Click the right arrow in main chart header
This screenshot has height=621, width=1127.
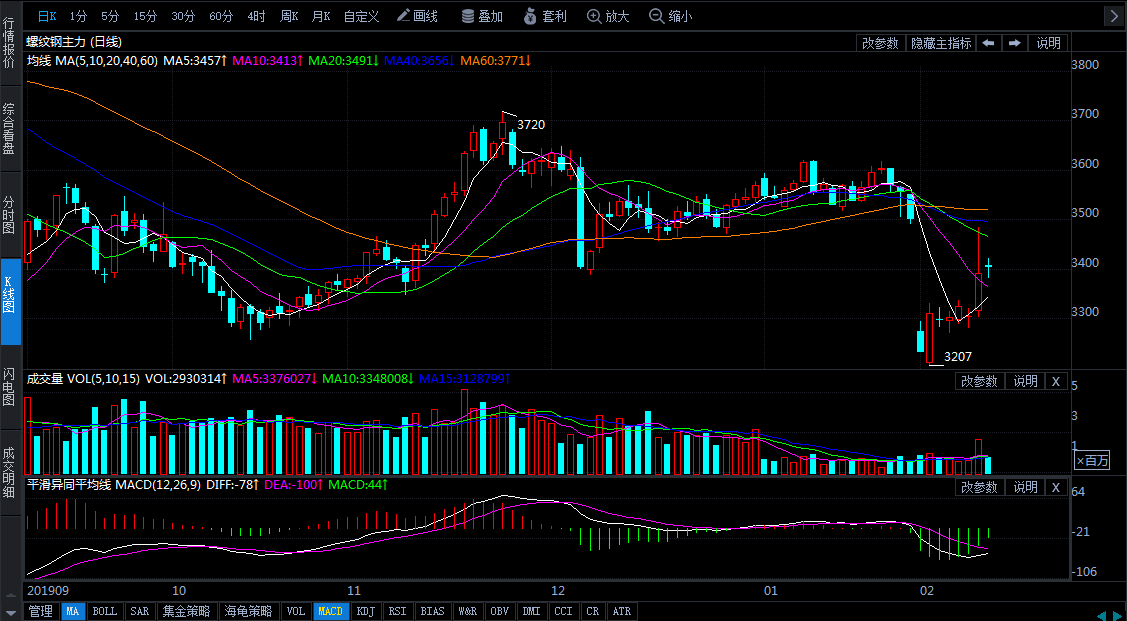point(1014,43)
